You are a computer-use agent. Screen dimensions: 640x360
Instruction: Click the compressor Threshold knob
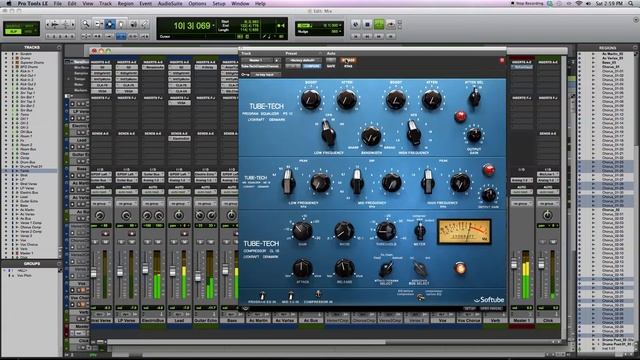[386, 231]
